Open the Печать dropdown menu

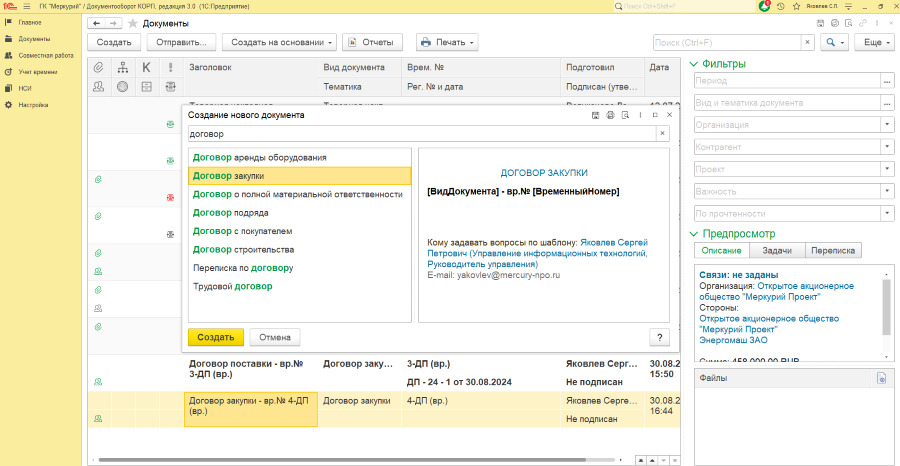pyautogui.click(x=447, y=42)
